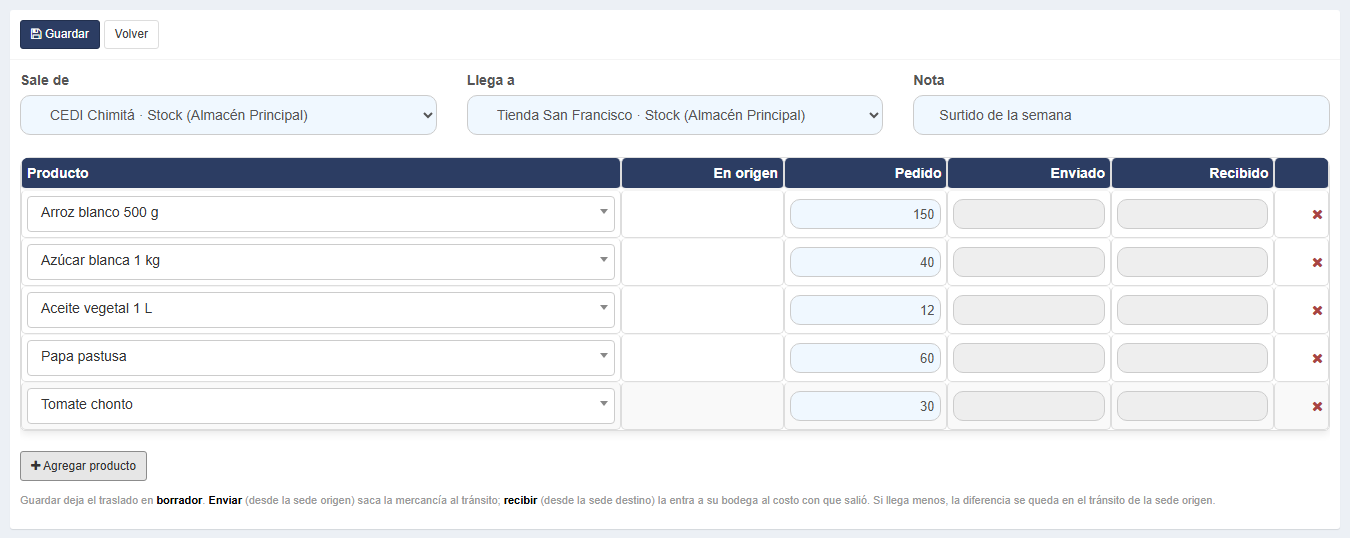Open the Sale de origin dropdown
This screenshot has width=1350, height=538.
tap(228, 115)
